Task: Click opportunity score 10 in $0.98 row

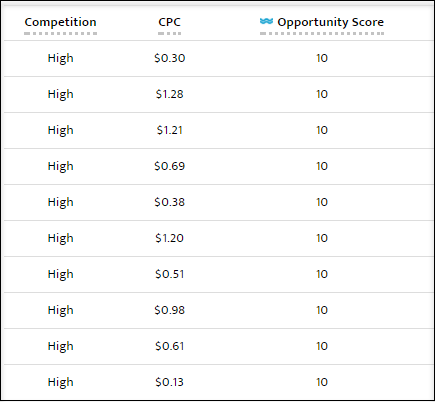Action: click(x=322, y=310)
